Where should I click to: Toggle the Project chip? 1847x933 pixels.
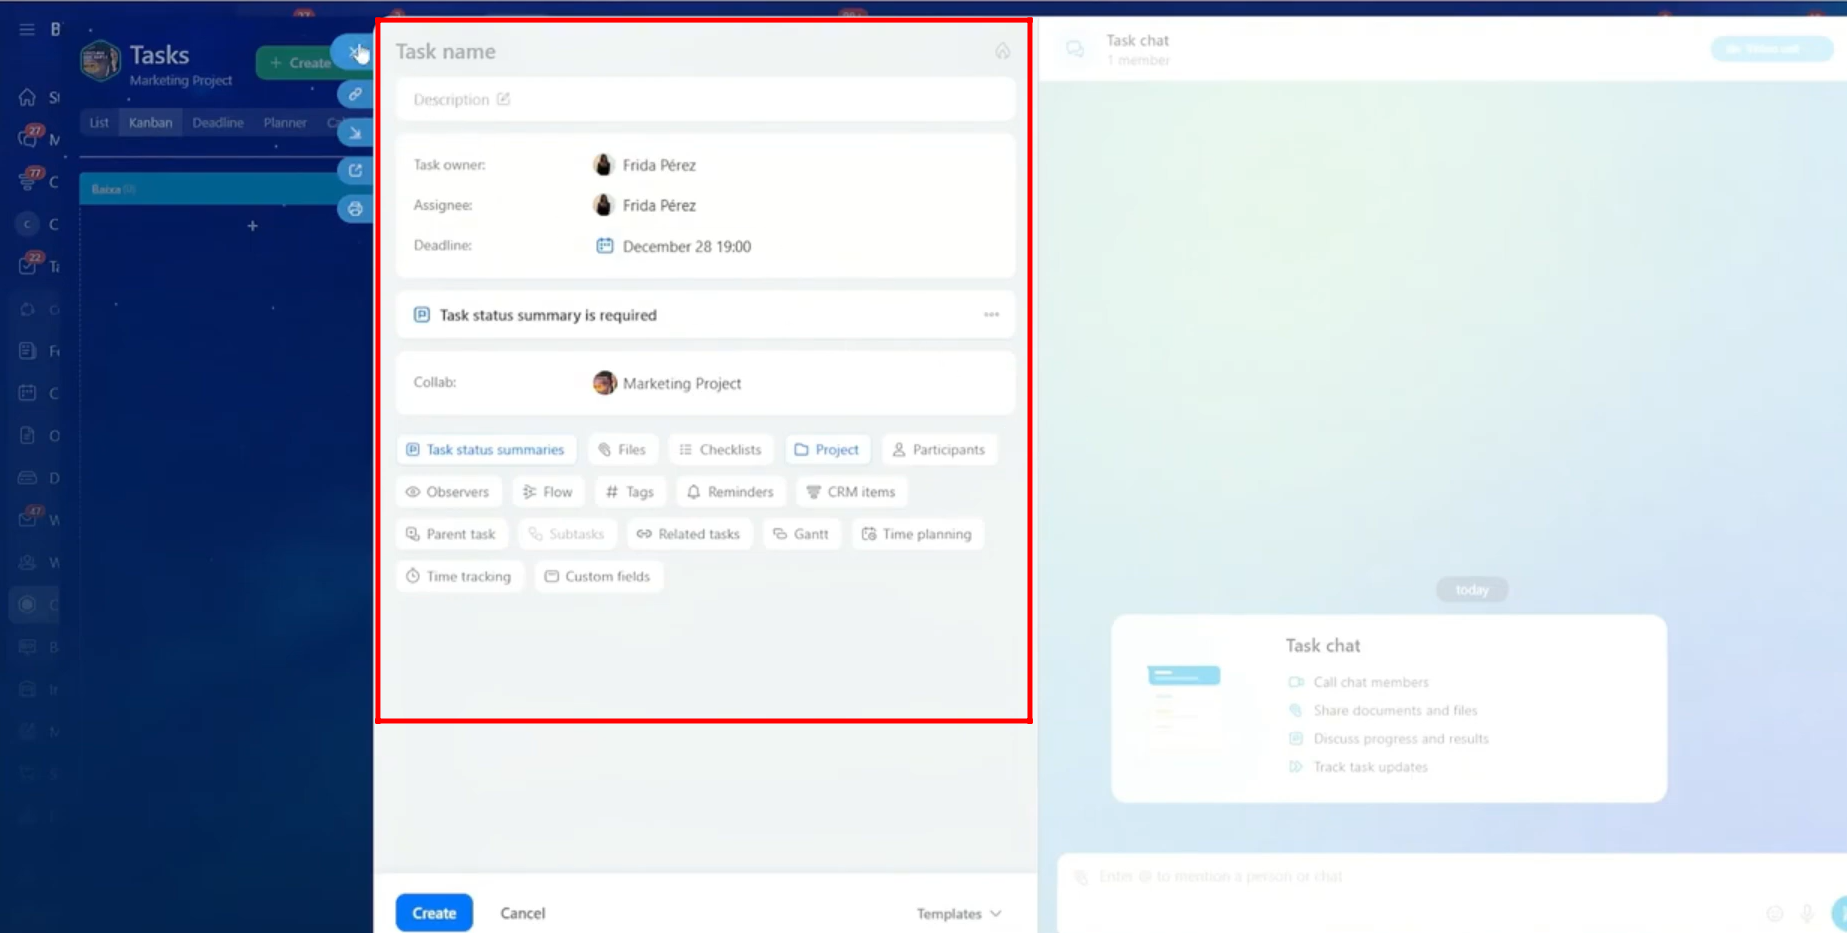[x=826, y=450]
